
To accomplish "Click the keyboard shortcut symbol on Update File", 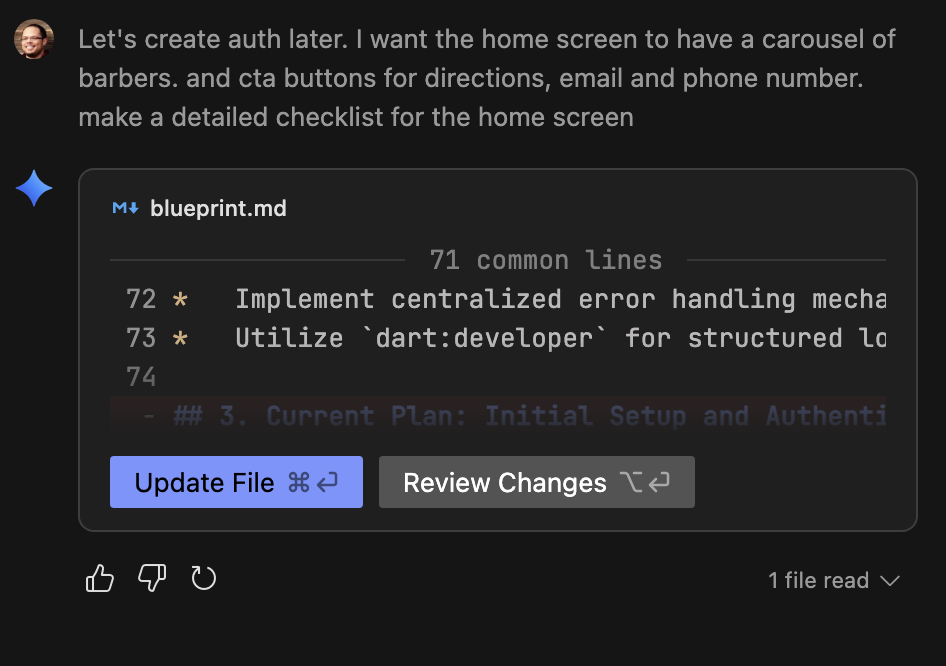I will click(301, 482).
